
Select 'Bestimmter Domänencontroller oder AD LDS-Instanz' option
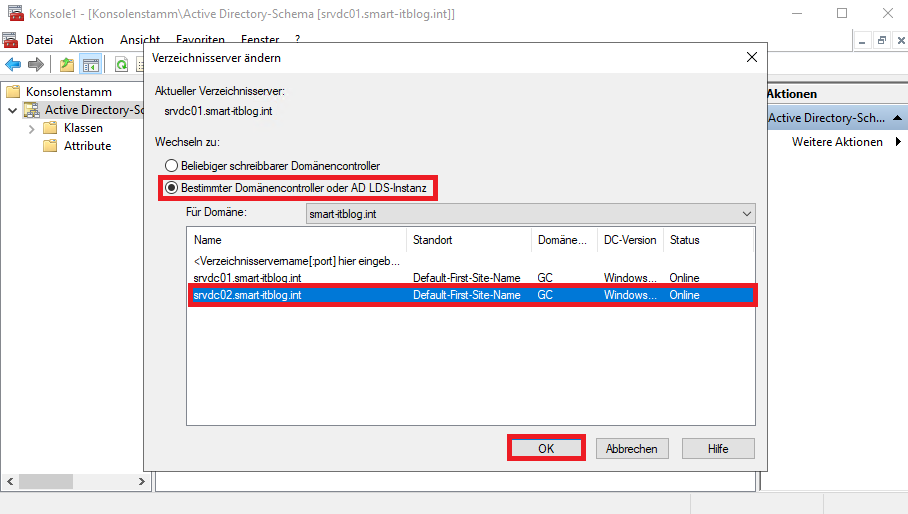pyautogui.click(x=172, y=188)
